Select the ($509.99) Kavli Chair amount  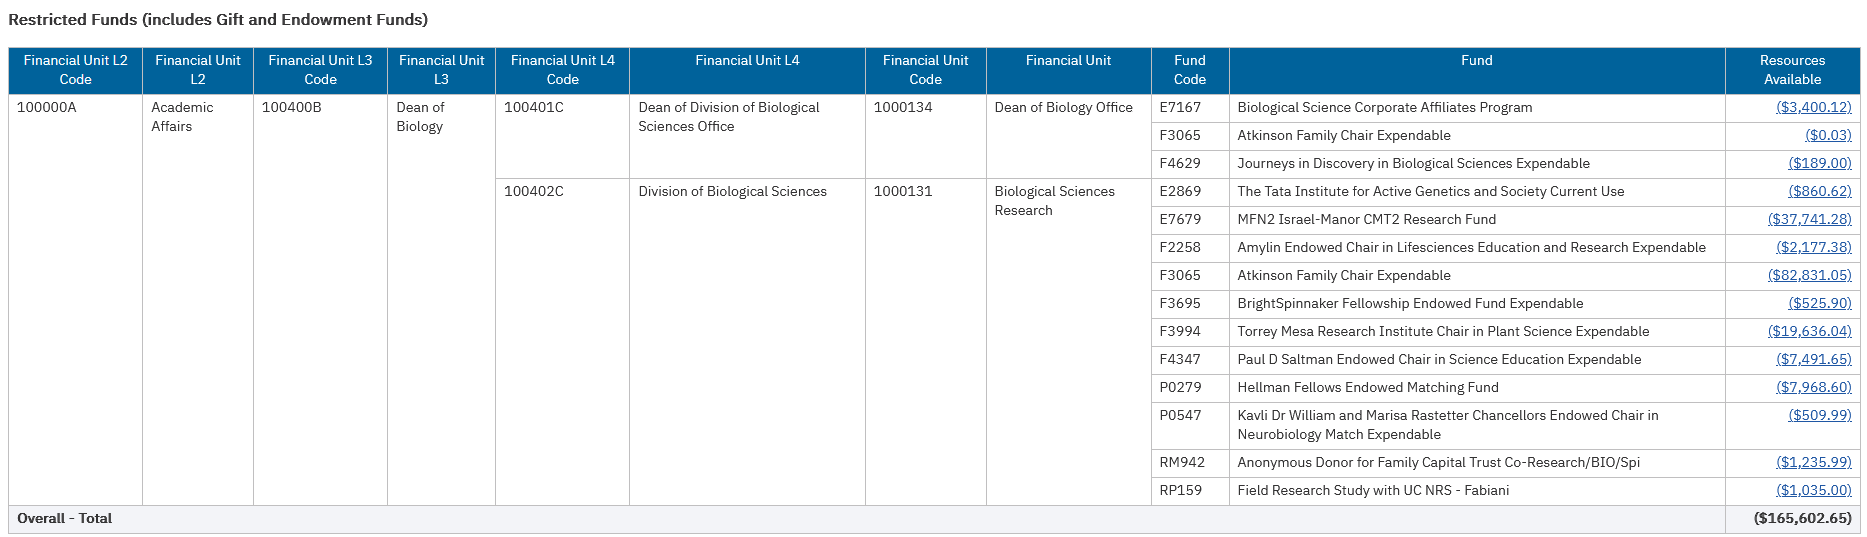(x=1819, y=415)
